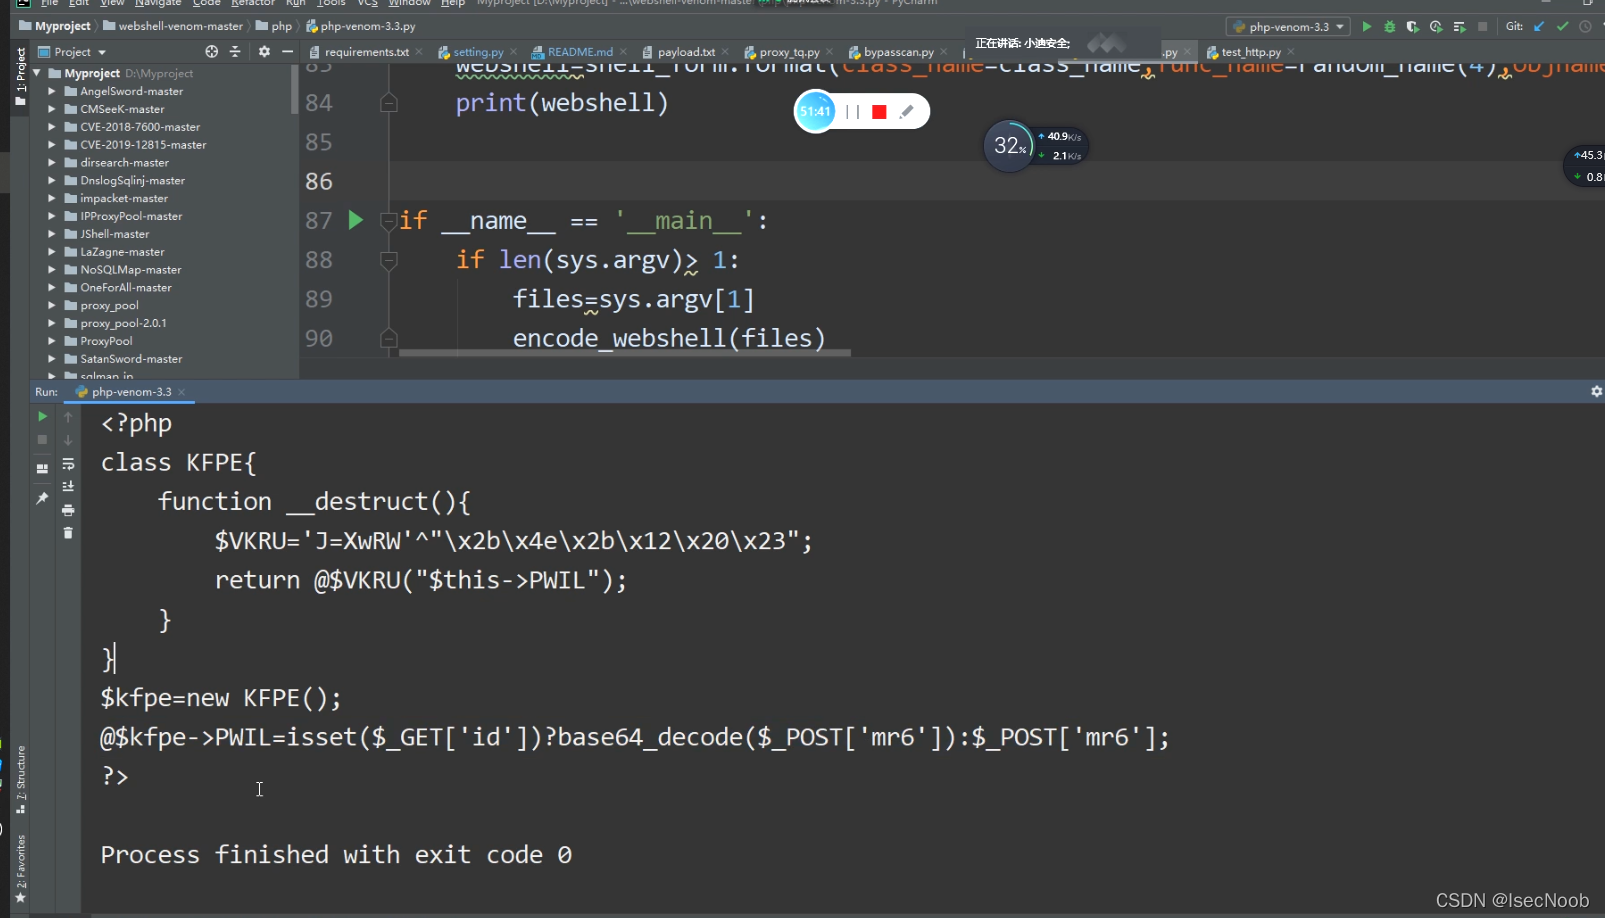Open Git history clock icon
This screenshot has width=1605, height=918.
tap(1585, 27)
